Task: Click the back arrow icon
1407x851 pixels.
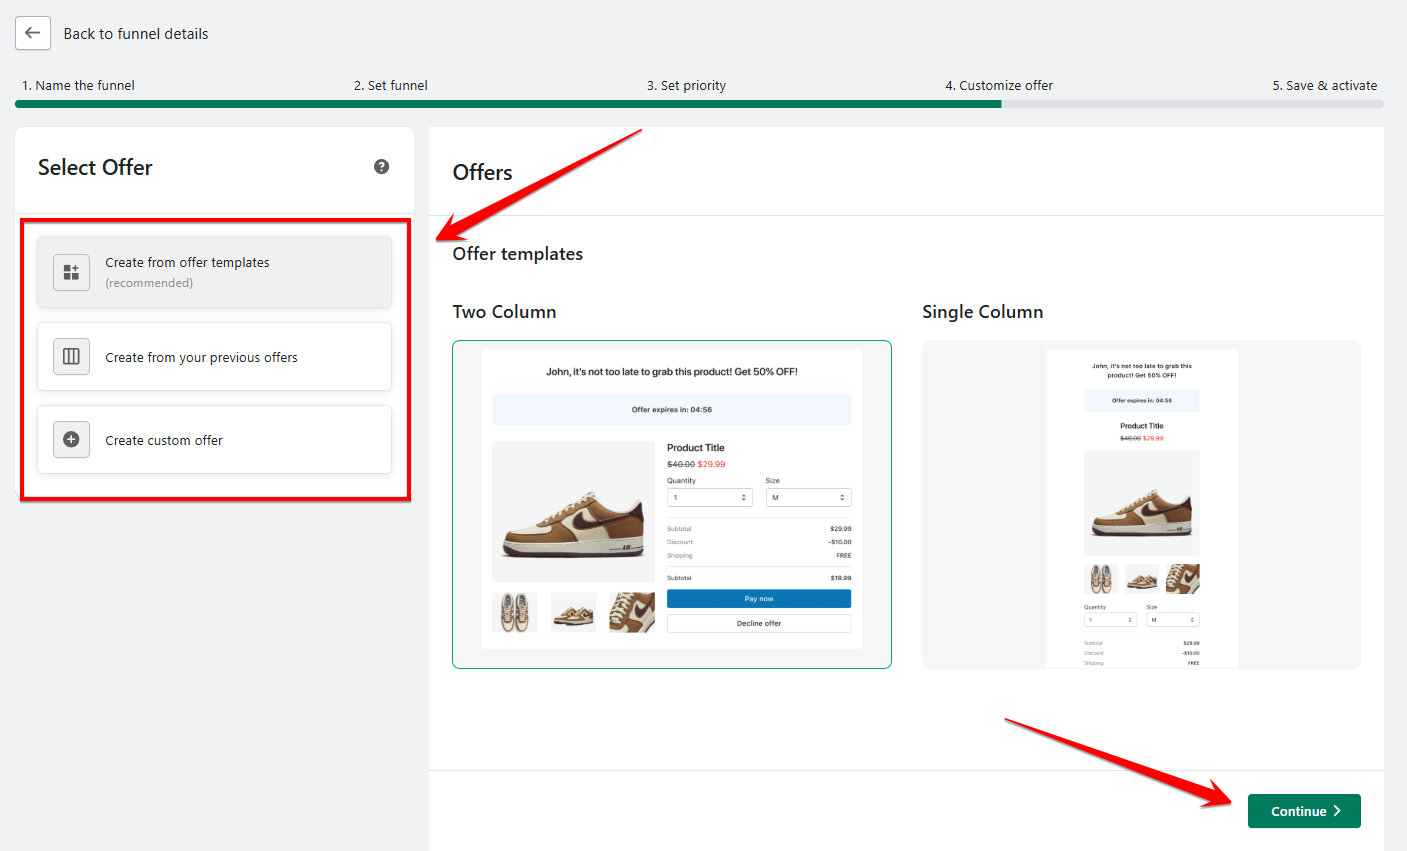Action: pos(33,33)
